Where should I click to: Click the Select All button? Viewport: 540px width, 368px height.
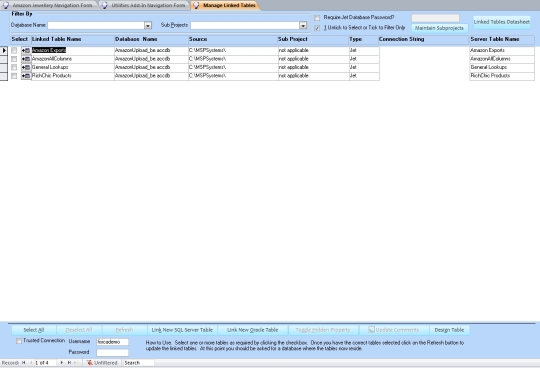pyautogui.click(x=34, y=330)
